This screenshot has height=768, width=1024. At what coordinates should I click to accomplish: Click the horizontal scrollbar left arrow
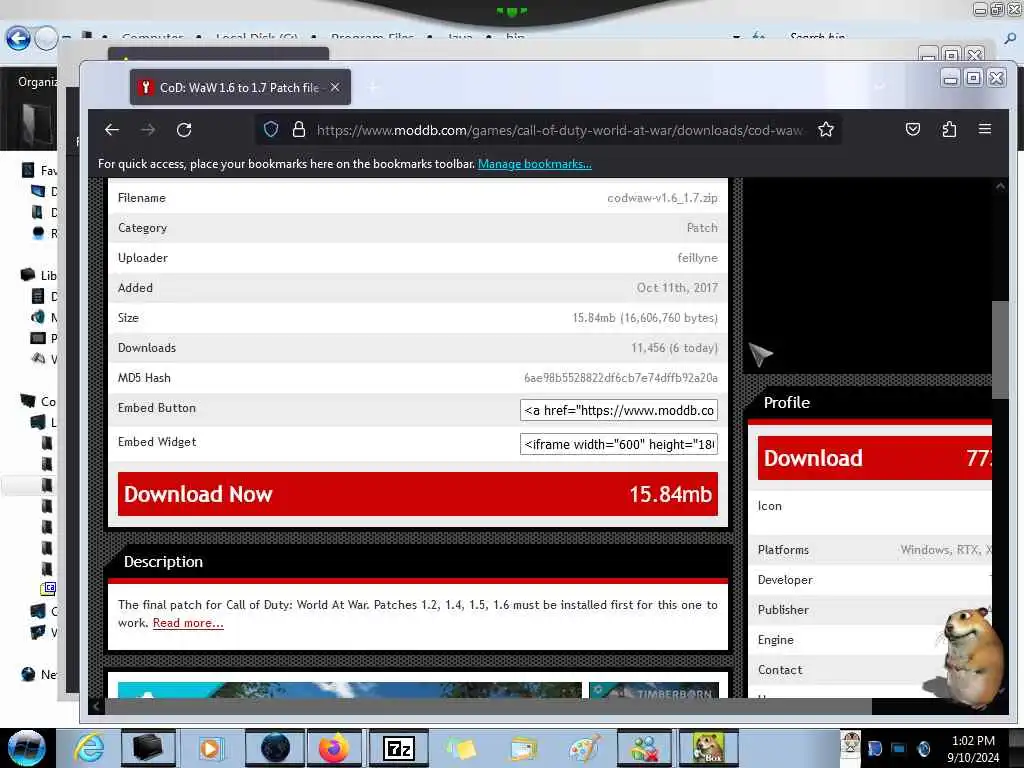coord(96,706)
